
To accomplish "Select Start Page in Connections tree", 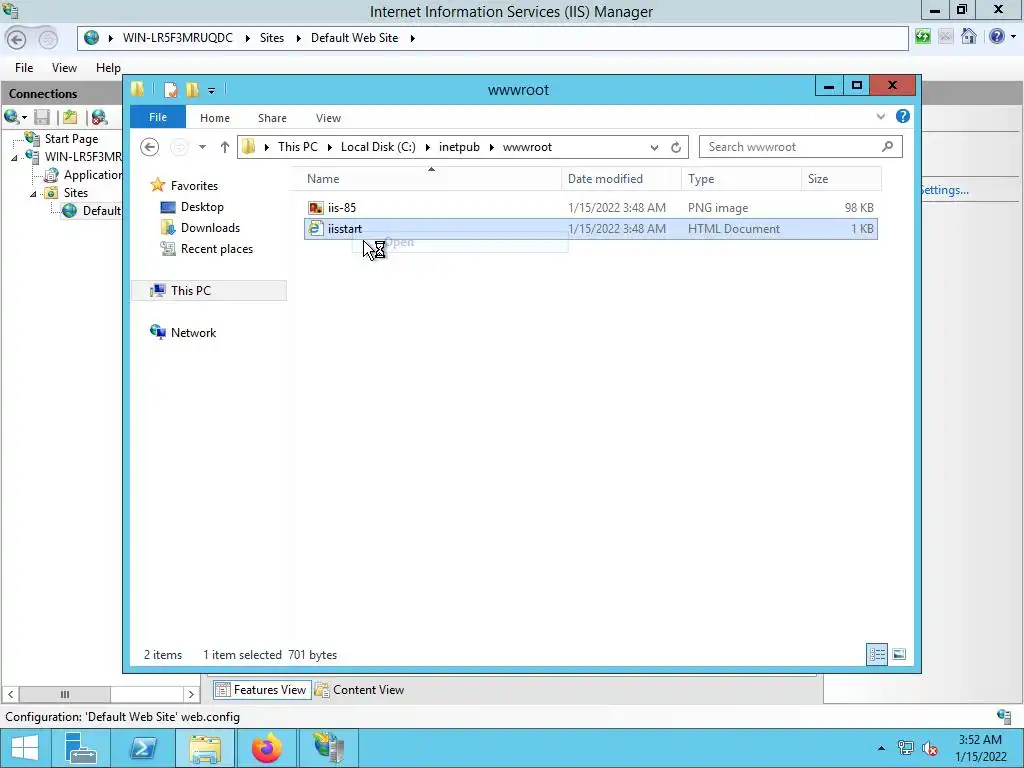I will click(x=71, y=139).
